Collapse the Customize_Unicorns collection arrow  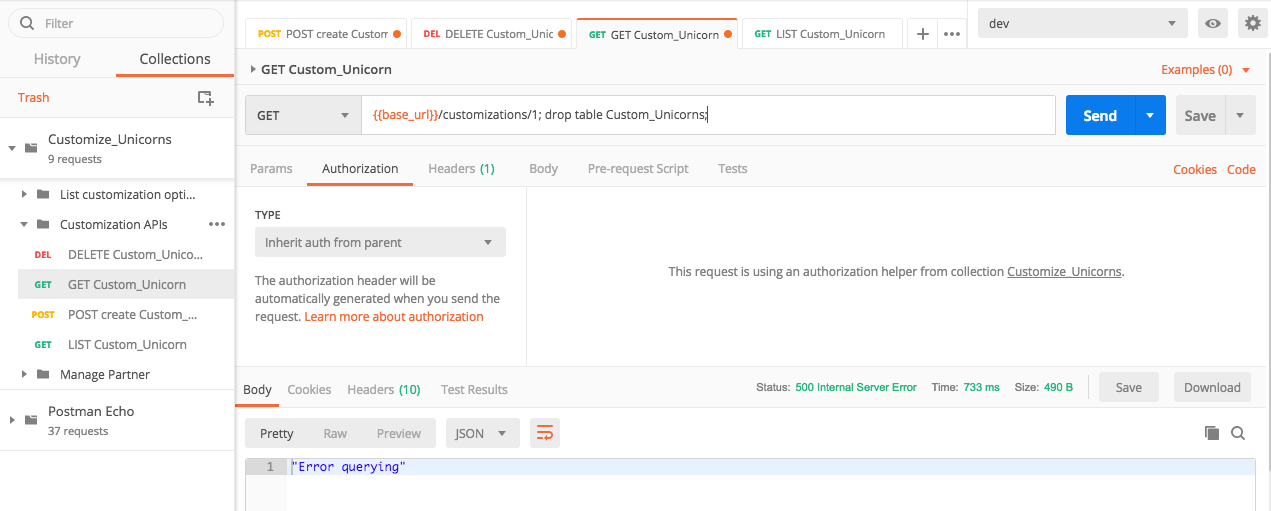click(x=12, y=148)
